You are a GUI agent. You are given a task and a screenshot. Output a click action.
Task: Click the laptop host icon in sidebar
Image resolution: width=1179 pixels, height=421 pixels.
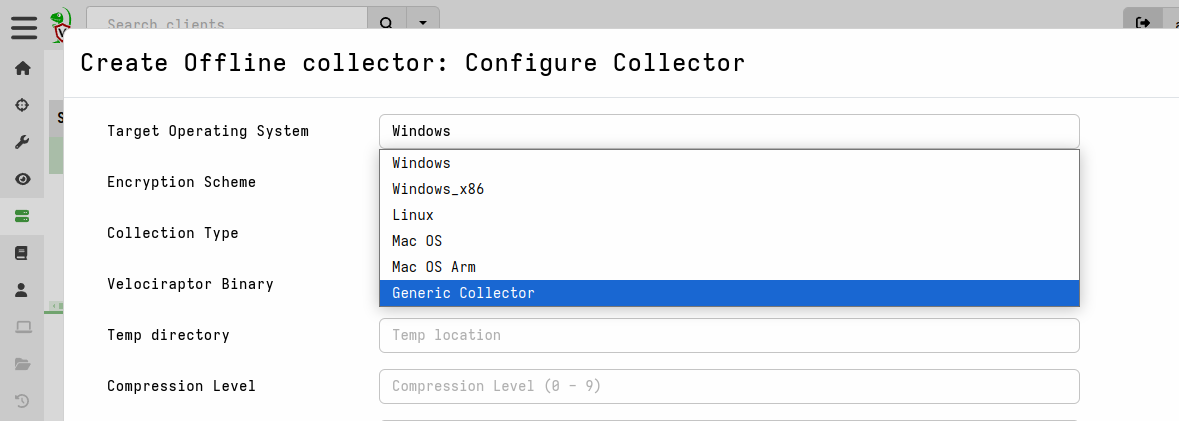click(x=22, y=327)
